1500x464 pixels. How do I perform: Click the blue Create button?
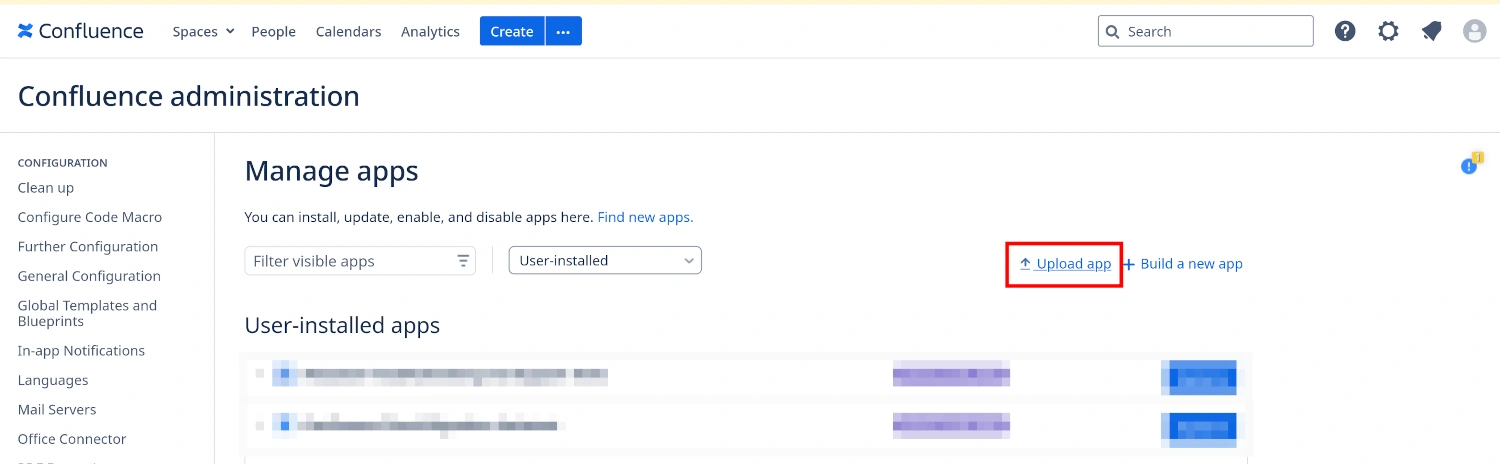tap(512, 31)
